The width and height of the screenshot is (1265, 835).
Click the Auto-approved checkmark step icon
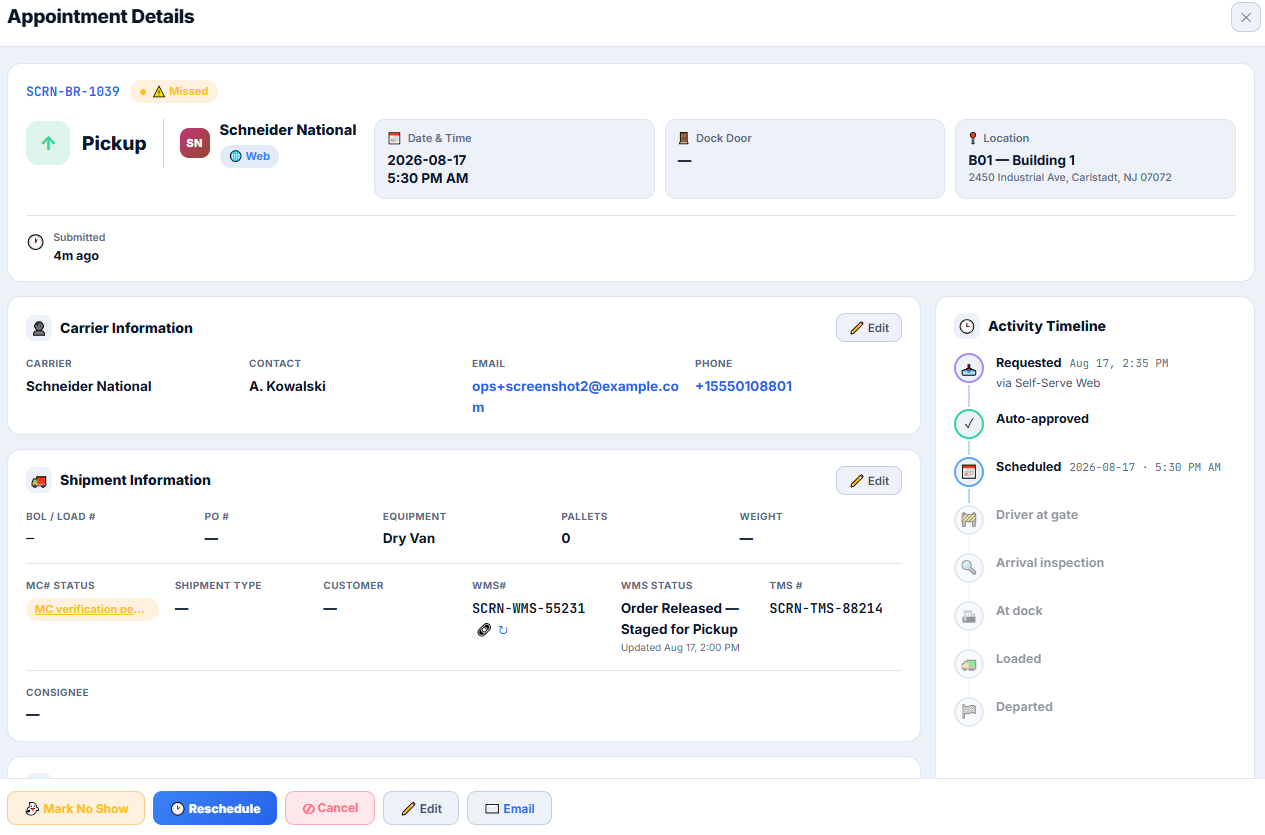968,424
